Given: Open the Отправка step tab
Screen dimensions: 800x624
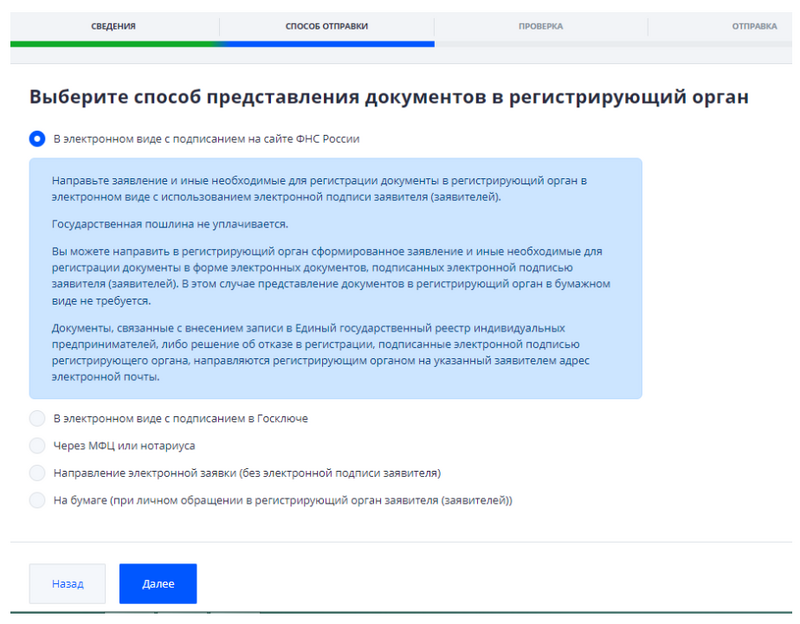Looking at the screenshot, I should [754, 26].
